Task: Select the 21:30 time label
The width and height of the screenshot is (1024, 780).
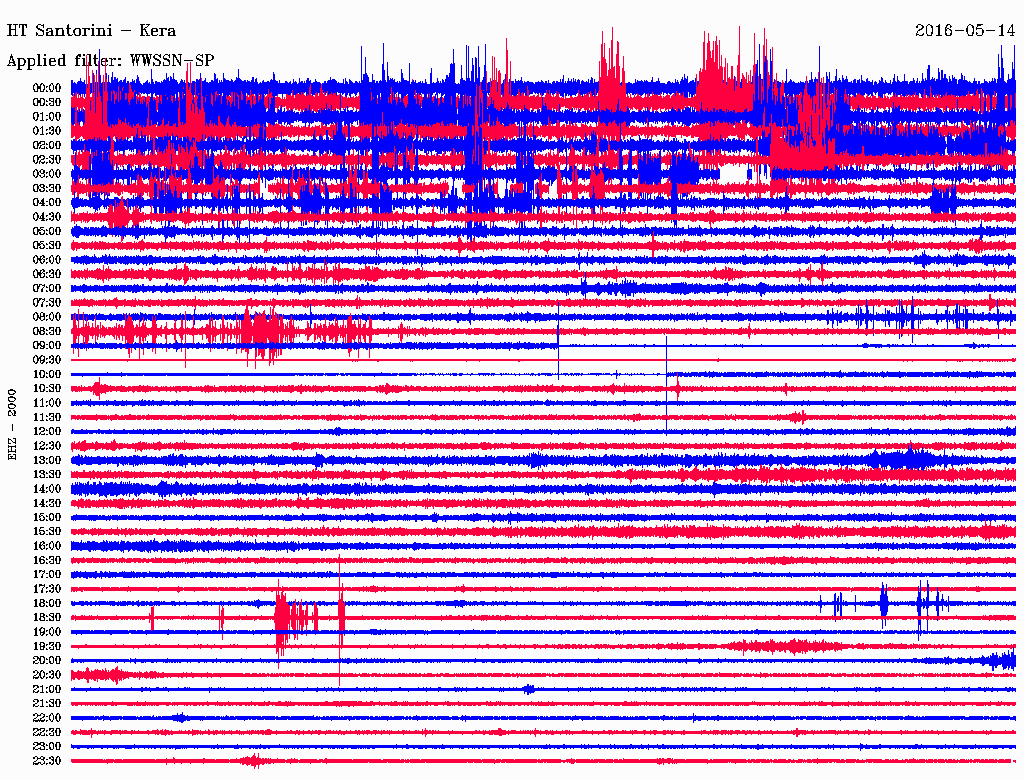Action: pyautogui.click(x=47, y=704)
